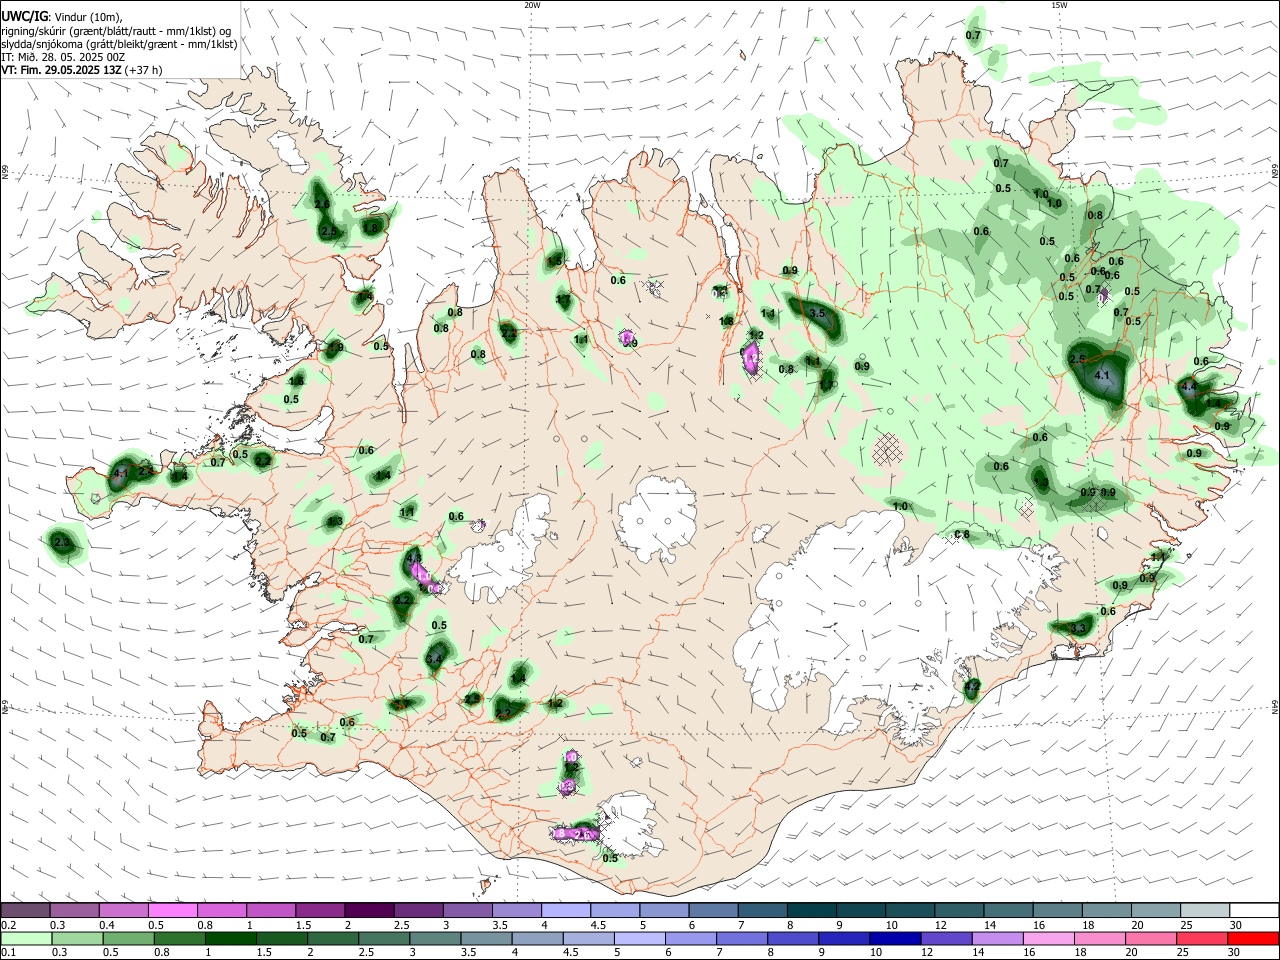Click the bright pink 0.5 swatch in upper legend row

(172, 910)
